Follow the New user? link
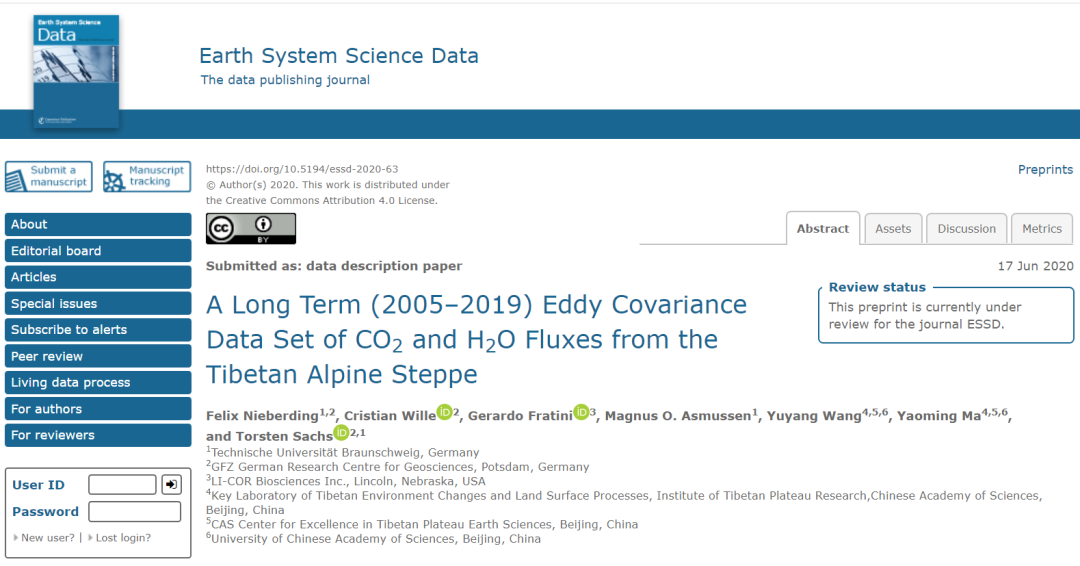Viewport: 1080px width, 566px height. click(x=48, y=538)
